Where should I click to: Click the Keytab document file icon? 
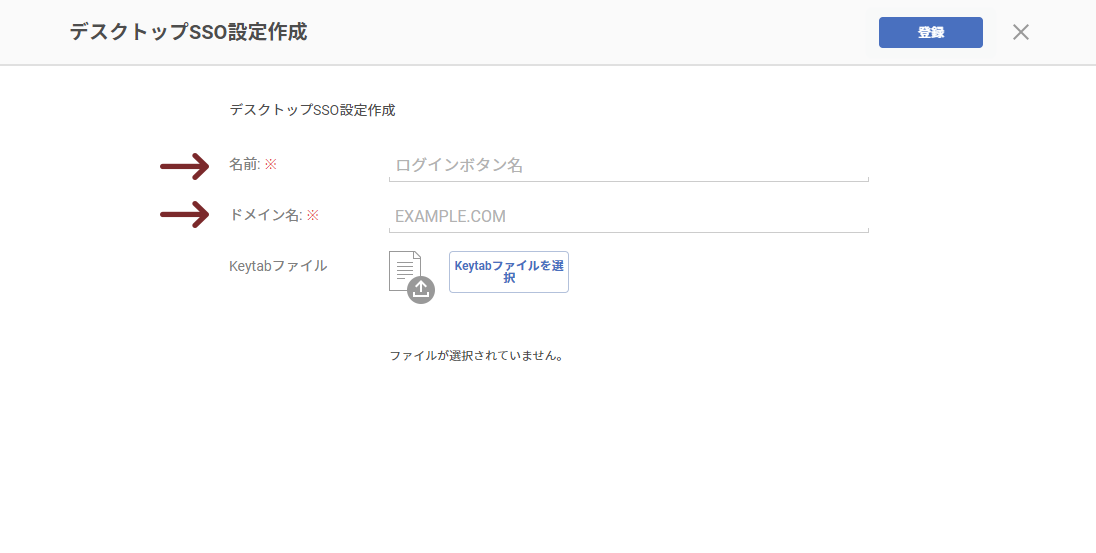click(x=404, y=270)
